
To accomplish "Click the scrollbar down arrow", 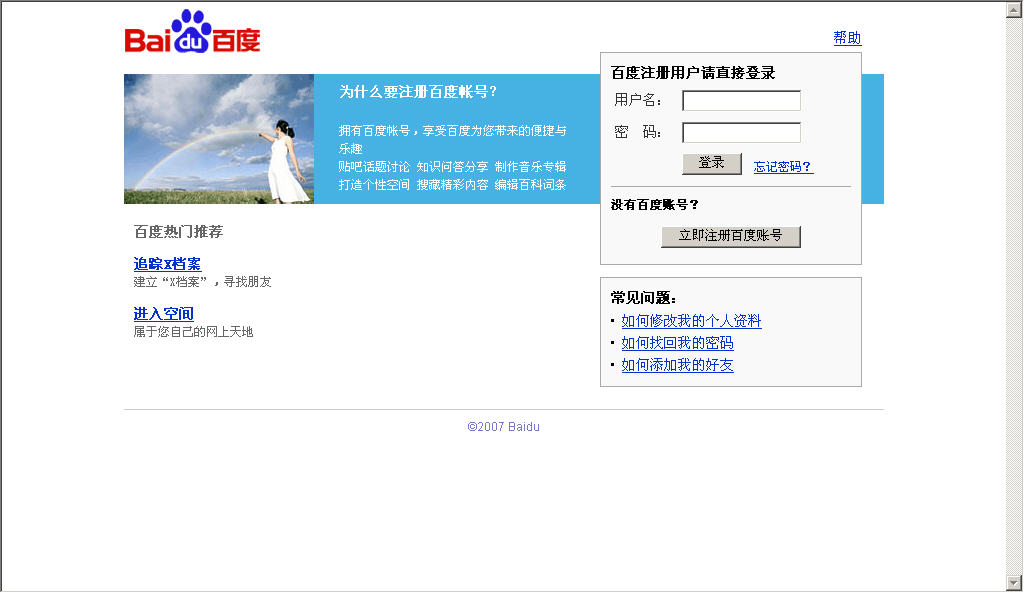I will [1014, 583].
